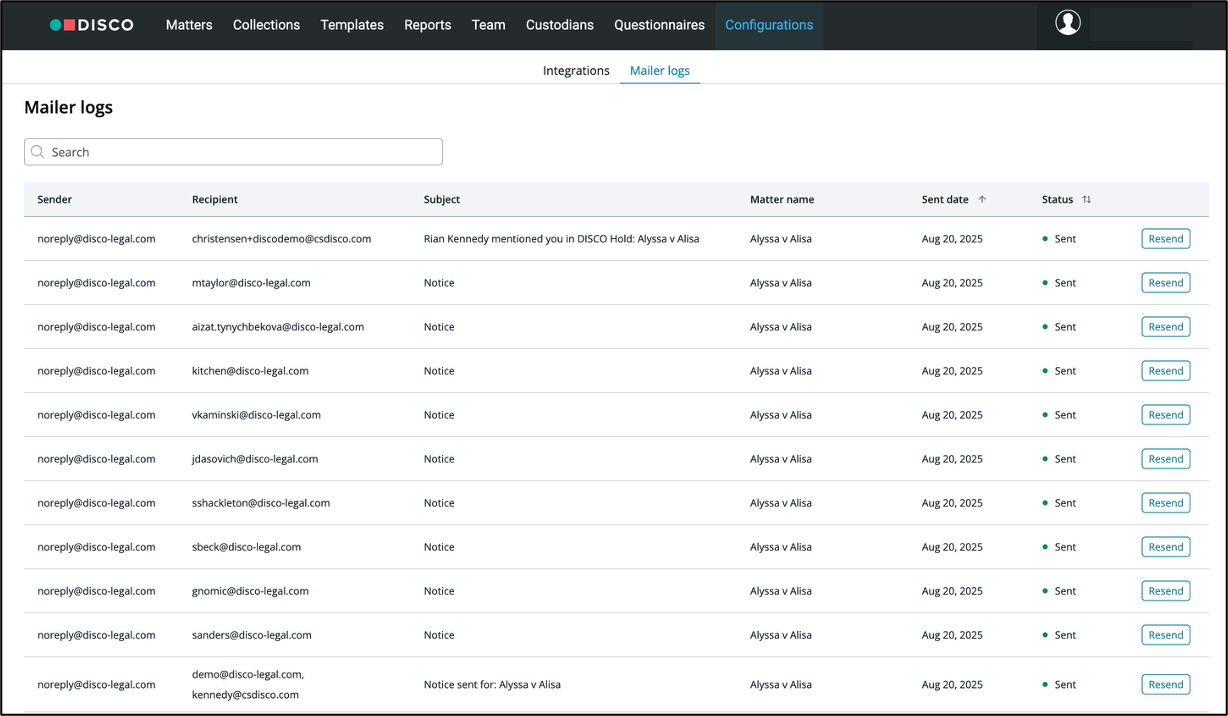1228x716 pixels.
Task: Navigate to Reports
Action: [427, 25]
